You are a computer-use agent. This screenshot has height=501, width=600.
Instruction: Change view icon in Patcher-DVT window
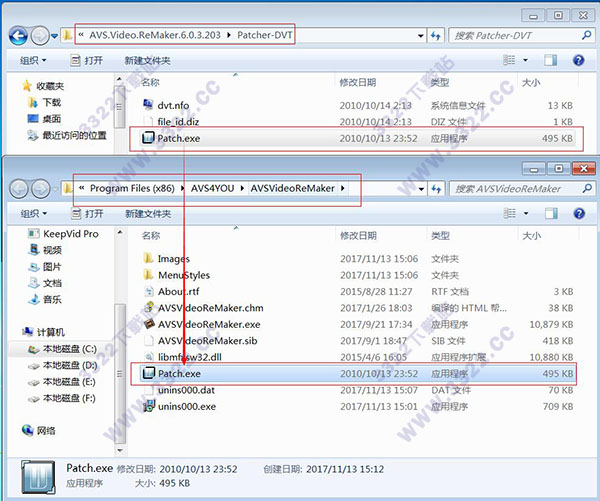509,60
